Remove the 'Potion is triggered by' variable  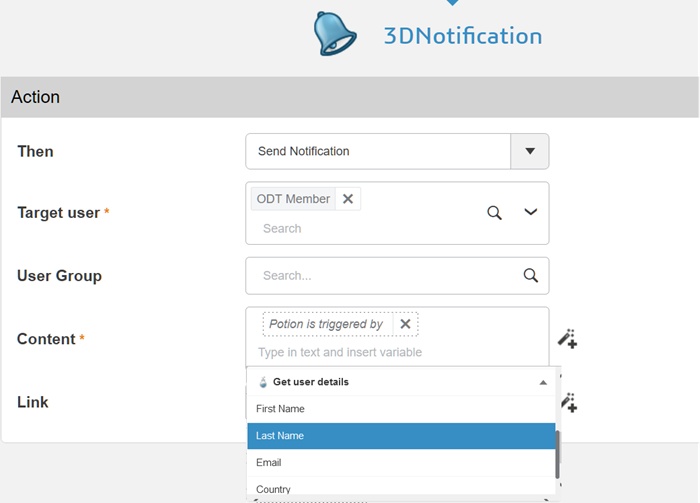(405, 324)
